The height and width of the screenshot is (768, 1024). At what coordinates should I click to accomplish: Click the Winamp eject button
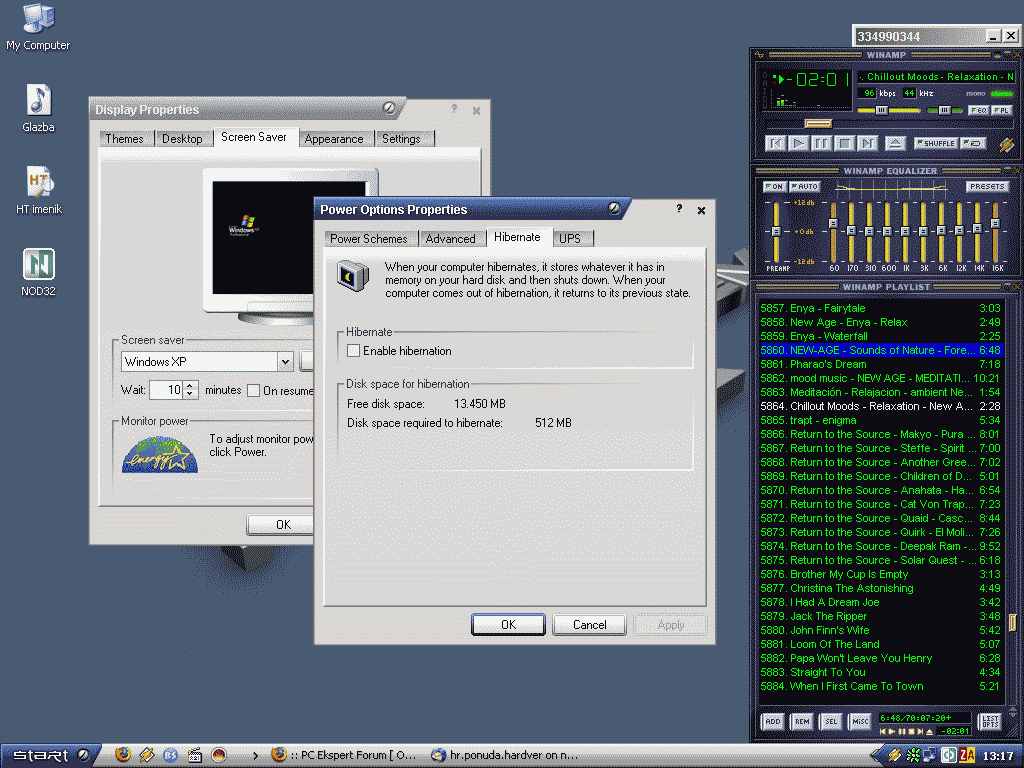click(895, 143)
